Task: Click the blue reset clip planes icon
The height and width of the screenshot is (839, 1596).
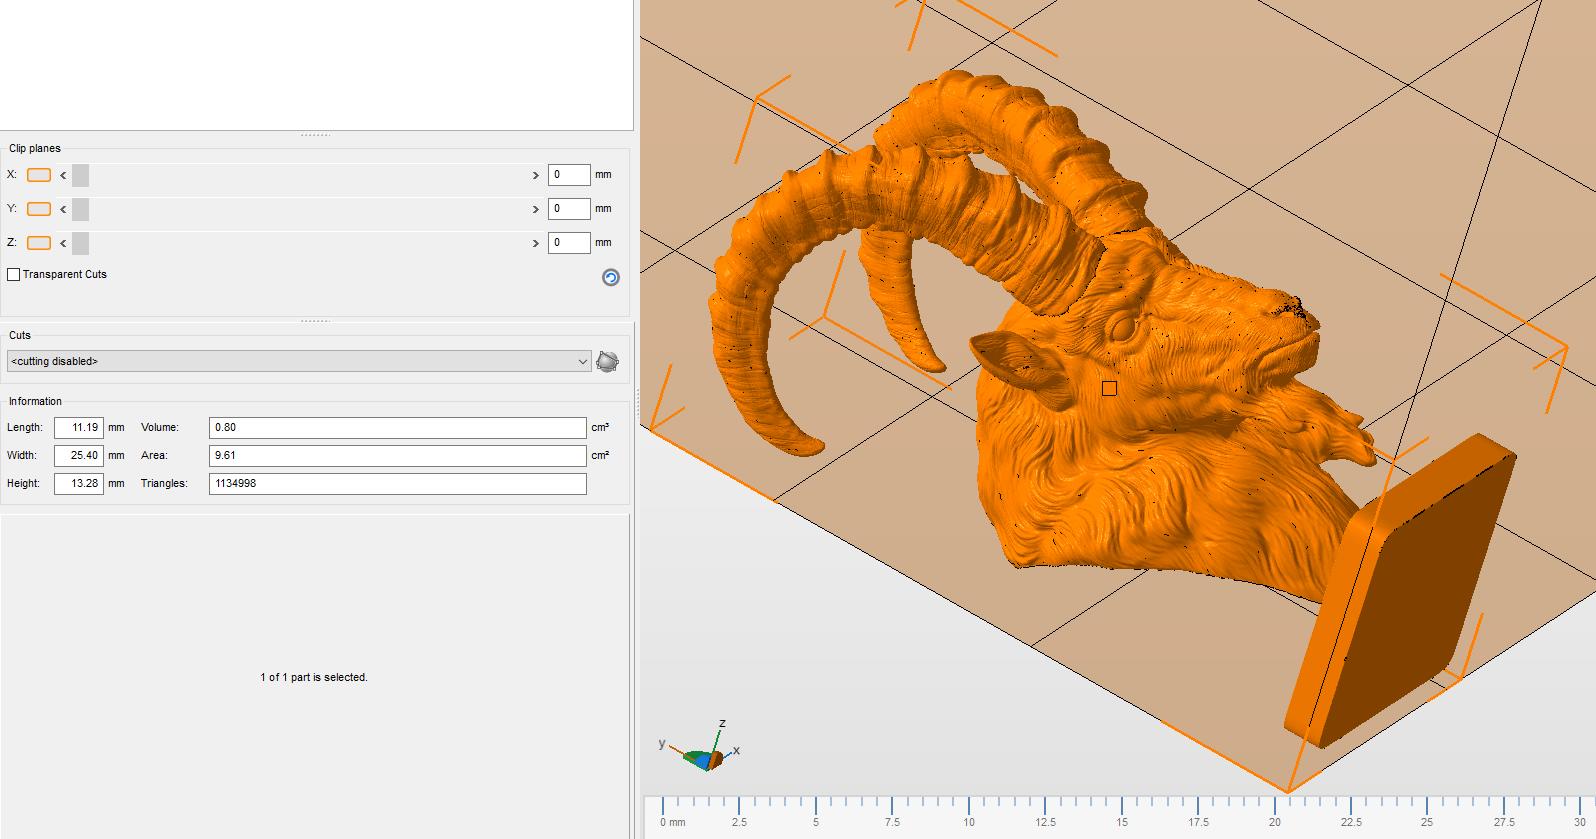Action: point(610,277)
